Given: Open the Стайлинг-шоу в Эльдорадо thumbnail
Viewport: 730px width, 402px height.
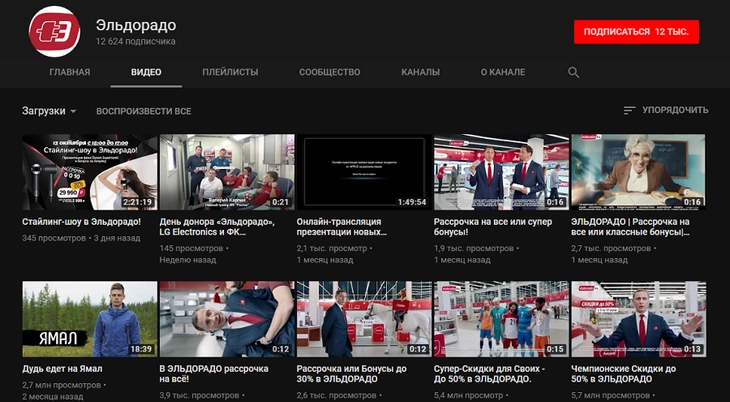Looking at the screenshot, I should click(x=90, y=172).
